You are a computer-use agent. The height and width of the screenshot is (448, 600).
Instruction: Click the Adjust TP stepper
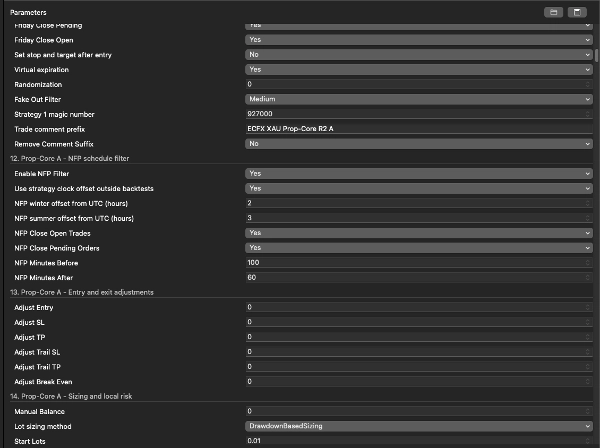588,337
